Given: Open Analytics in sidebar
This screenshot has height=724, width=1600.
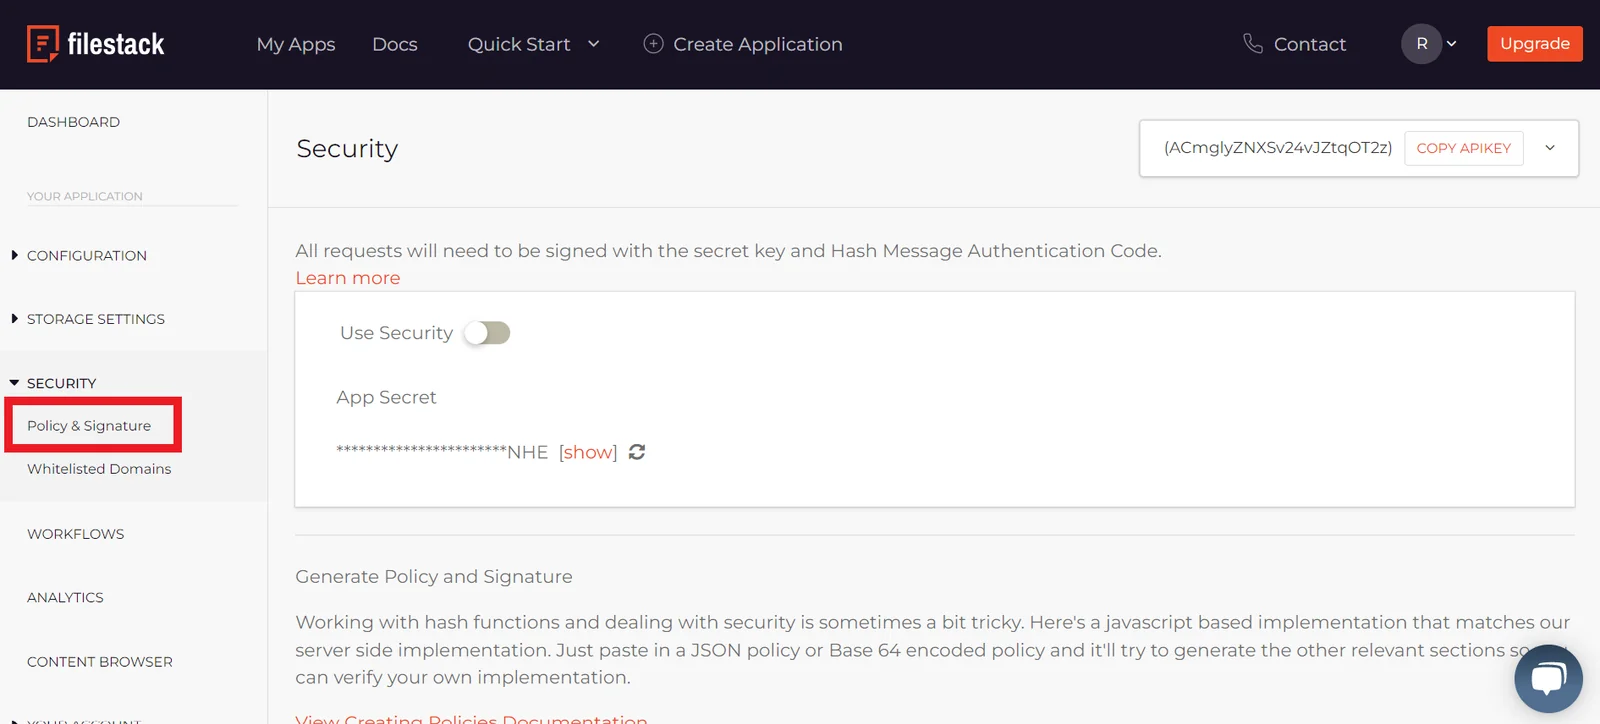Looking at the screenshot, I should click(65, 597).
